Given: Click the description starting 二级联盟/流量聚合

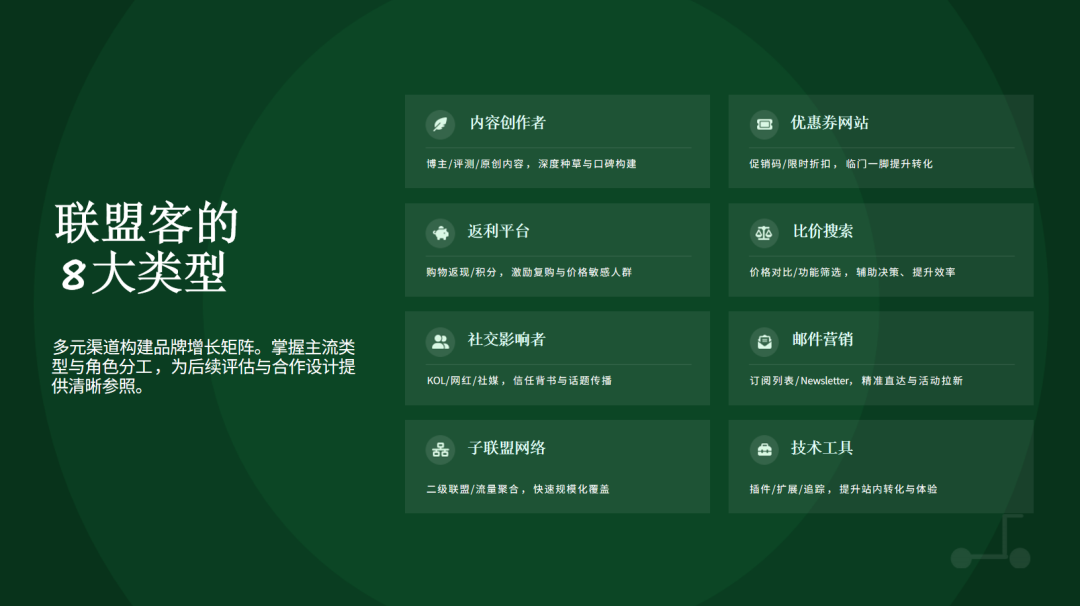Looking at the screenshot, I should coord(518,489).
